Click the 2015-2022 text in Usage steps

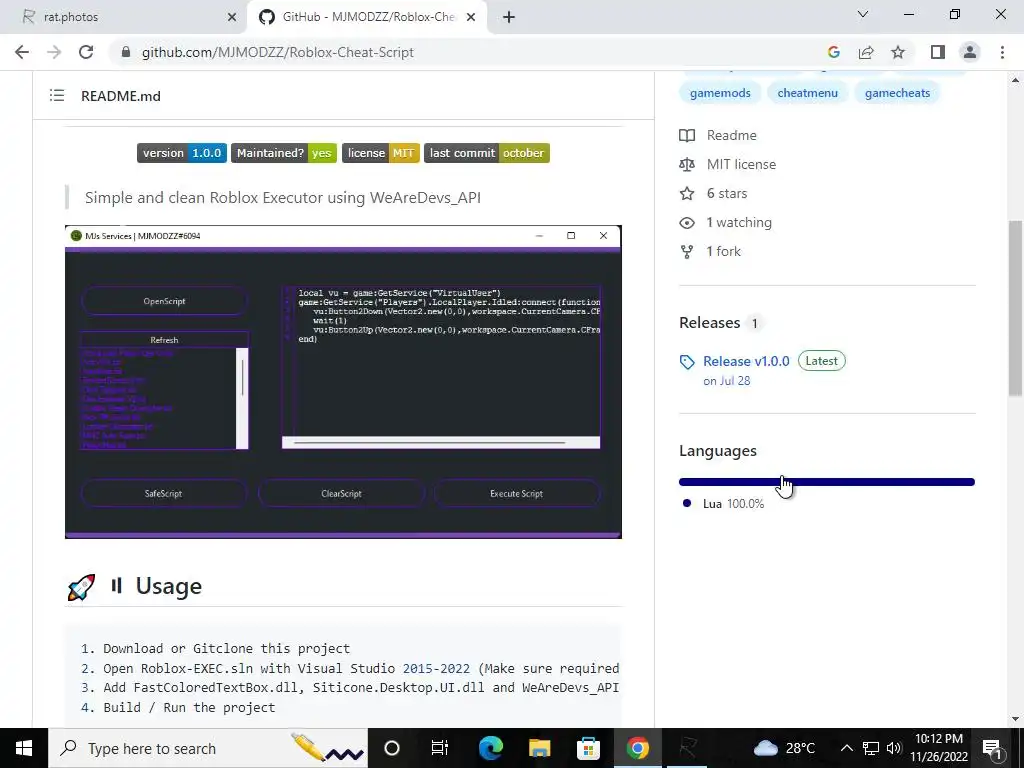pos(436,668)
